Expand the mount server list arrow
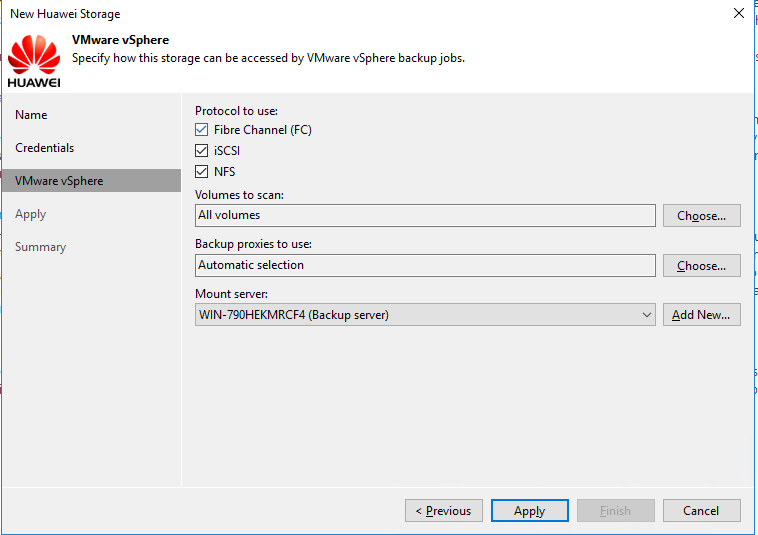The image size is (758, 535). 646,315
